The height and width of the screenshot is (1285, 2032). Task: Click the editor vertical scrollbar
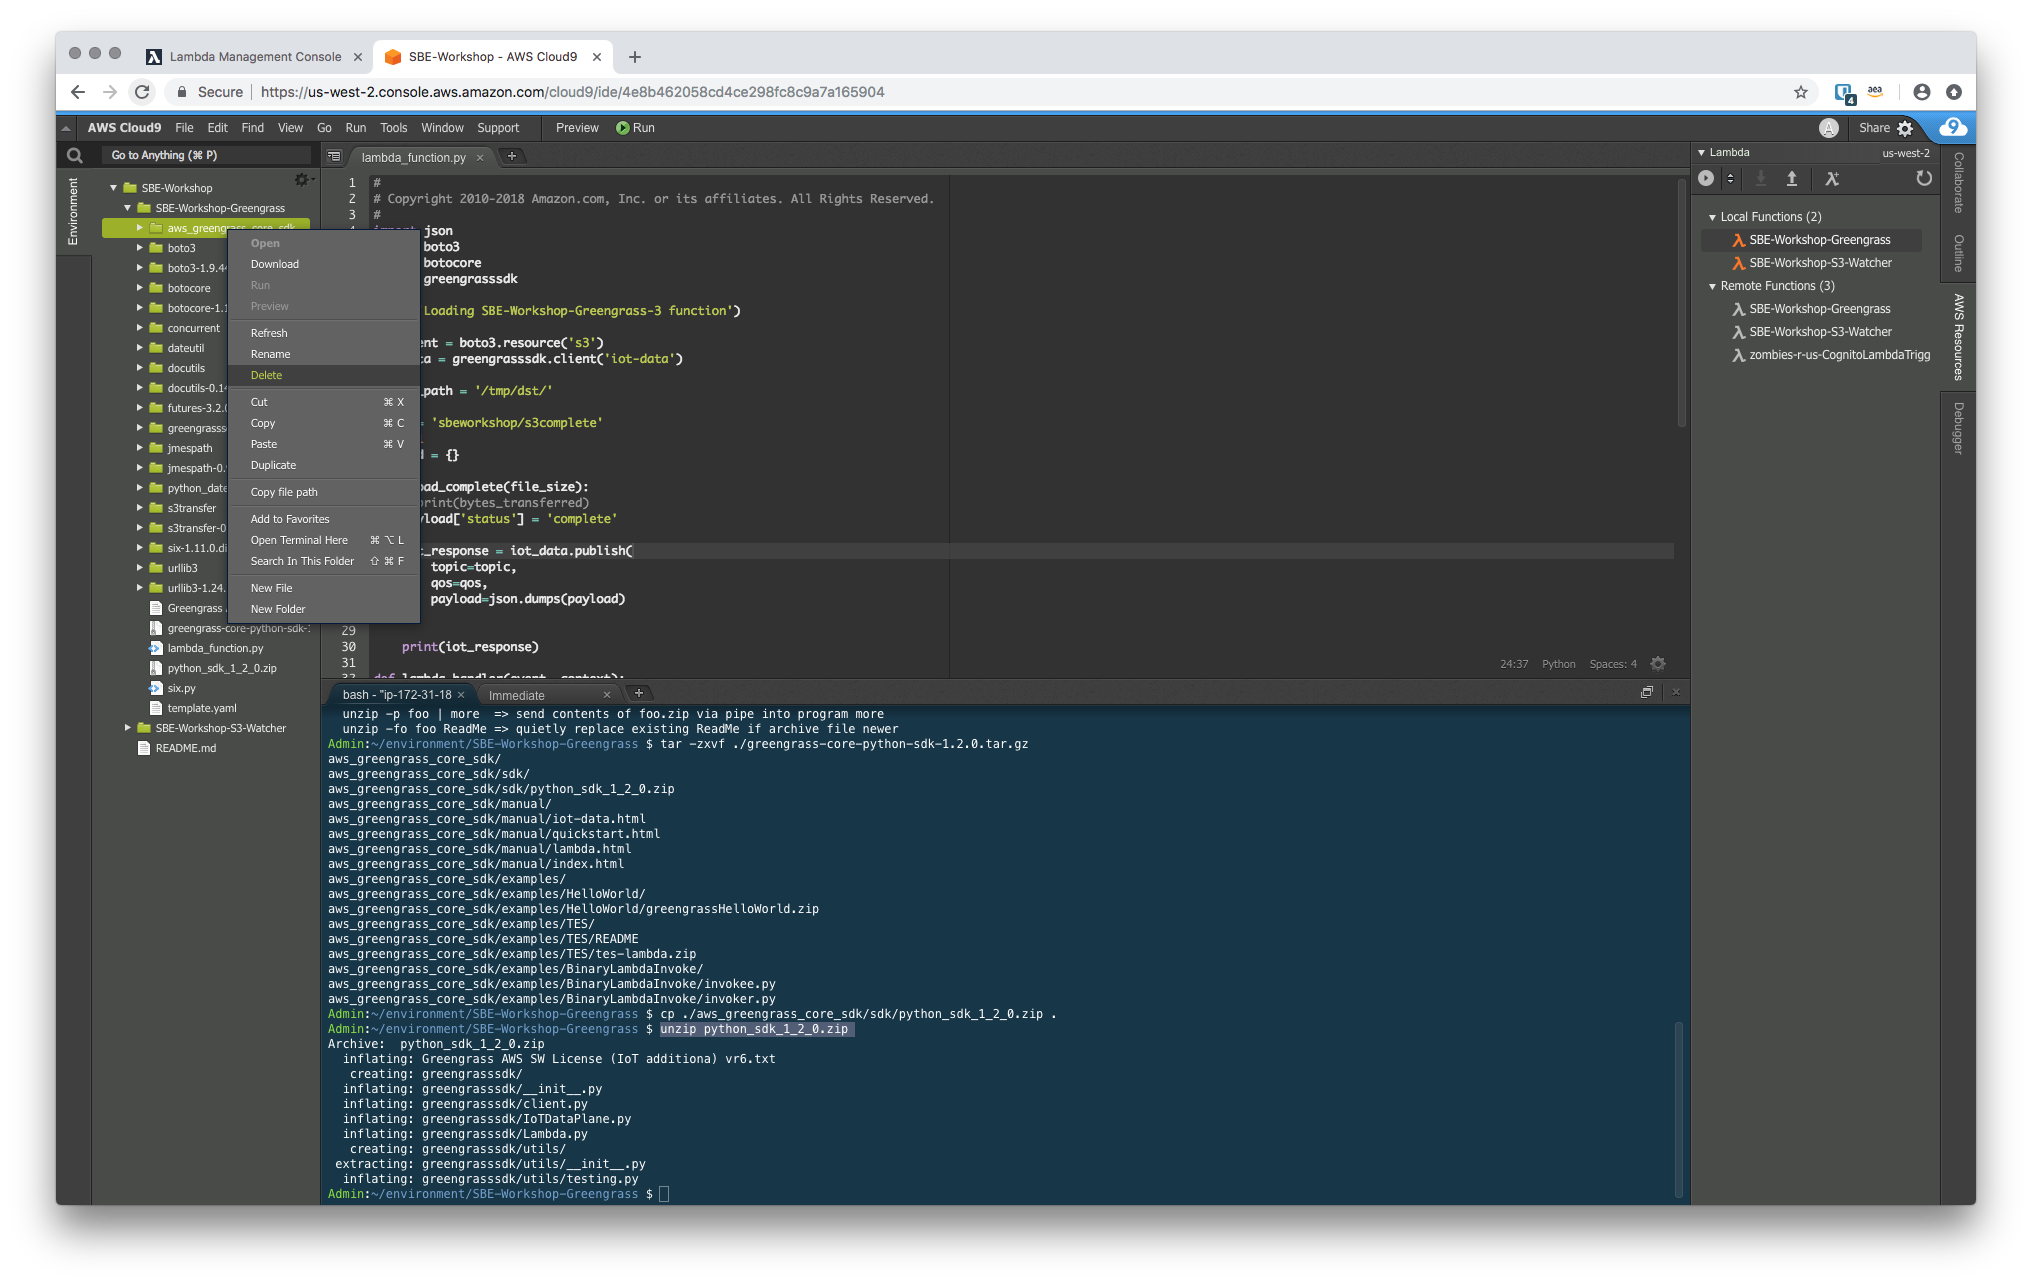1681,303
